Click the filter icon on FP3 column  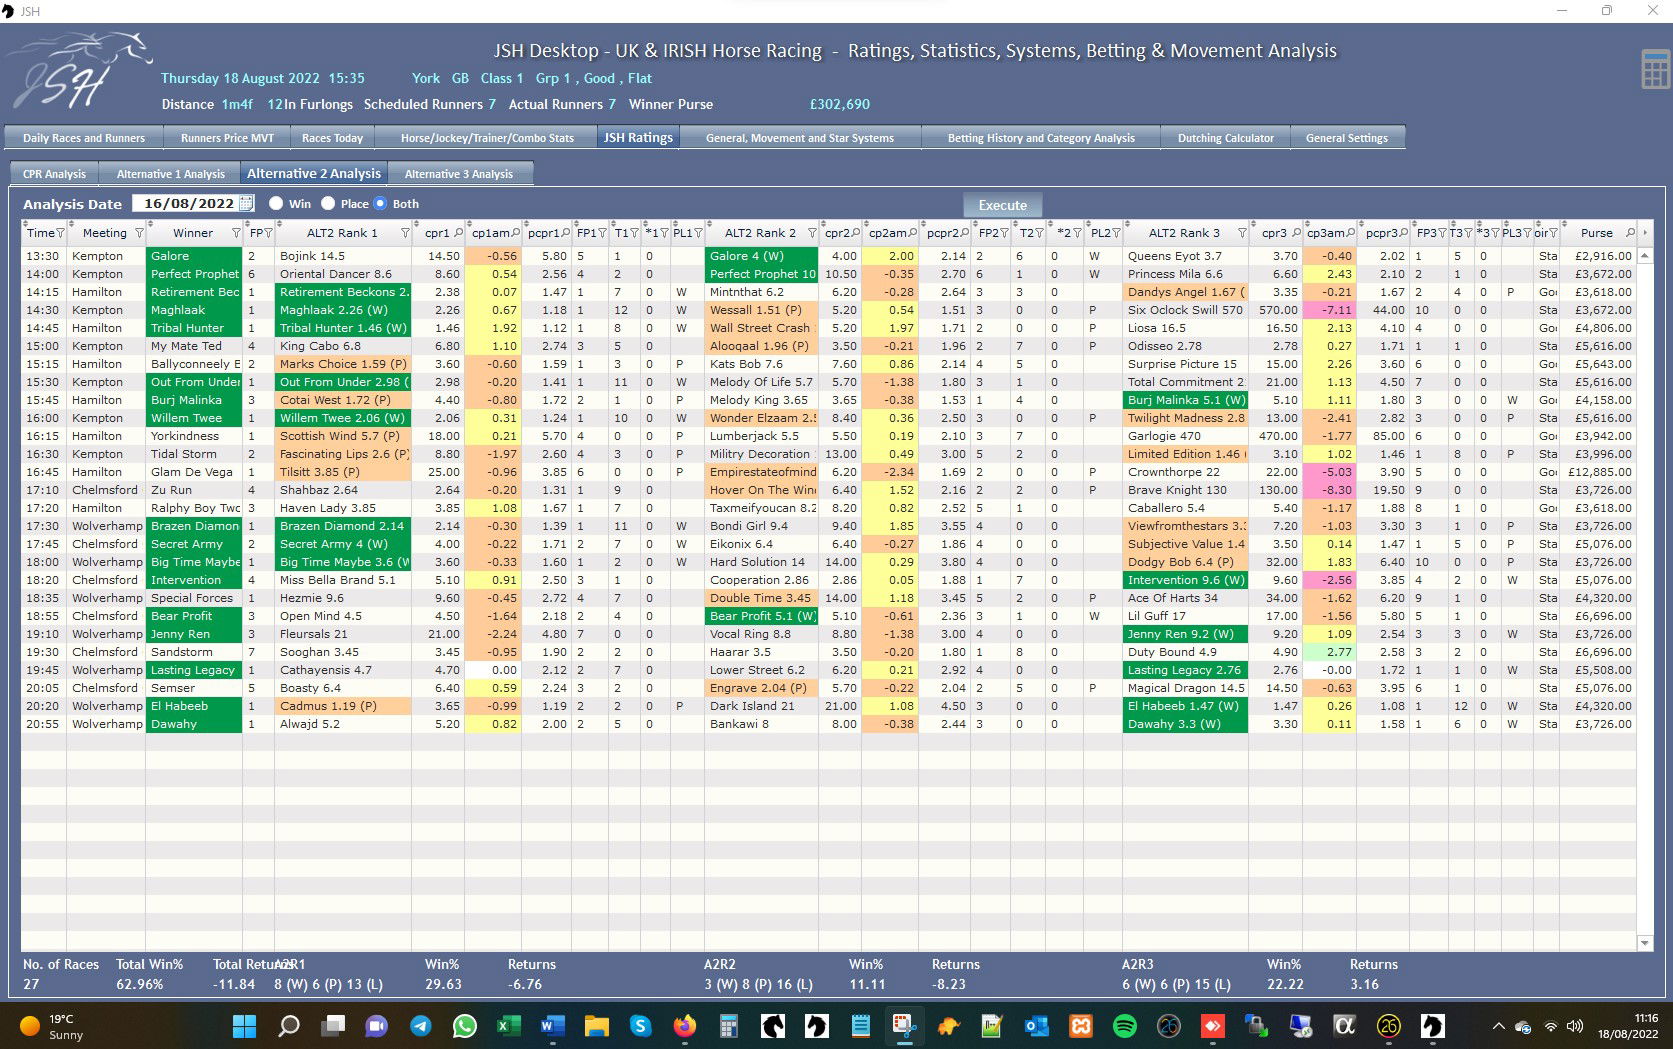pyautogui.click(x=1442, y=233)
